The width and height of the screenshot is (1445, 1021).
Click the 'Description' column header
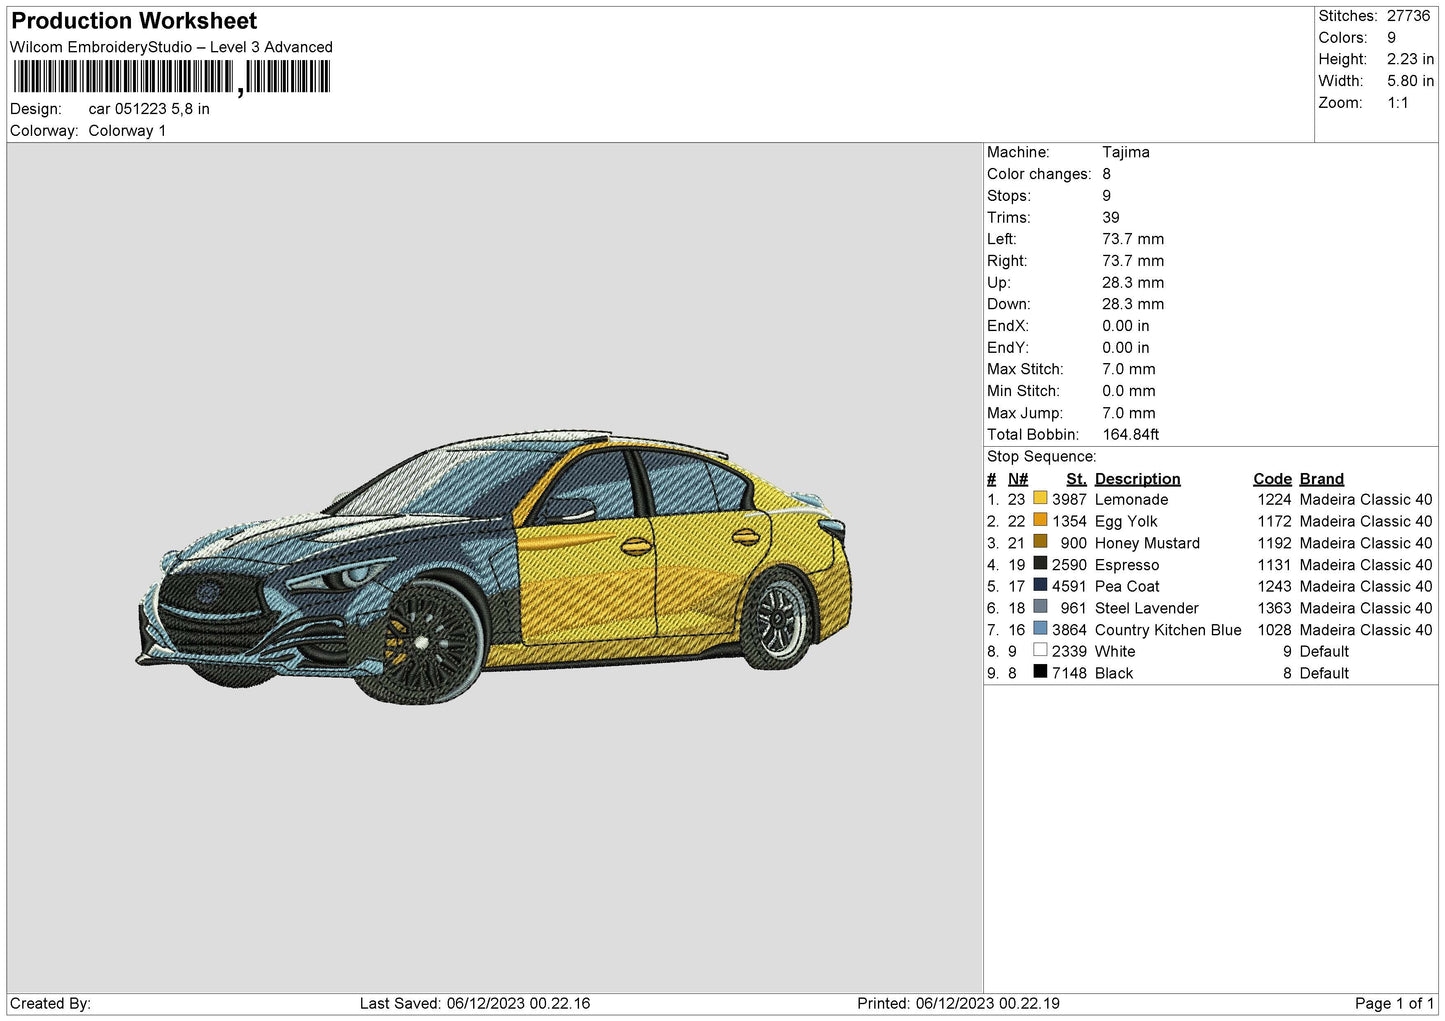(1137, 479)
